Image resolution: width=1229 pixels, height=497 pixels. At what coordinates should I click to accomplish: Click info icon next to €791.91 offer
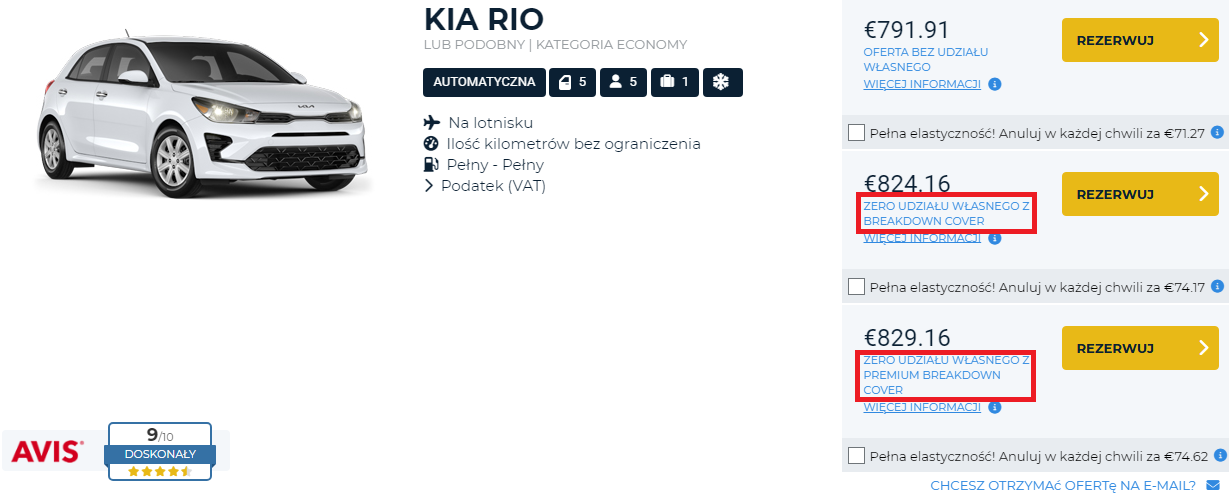[x=995, y=84]
